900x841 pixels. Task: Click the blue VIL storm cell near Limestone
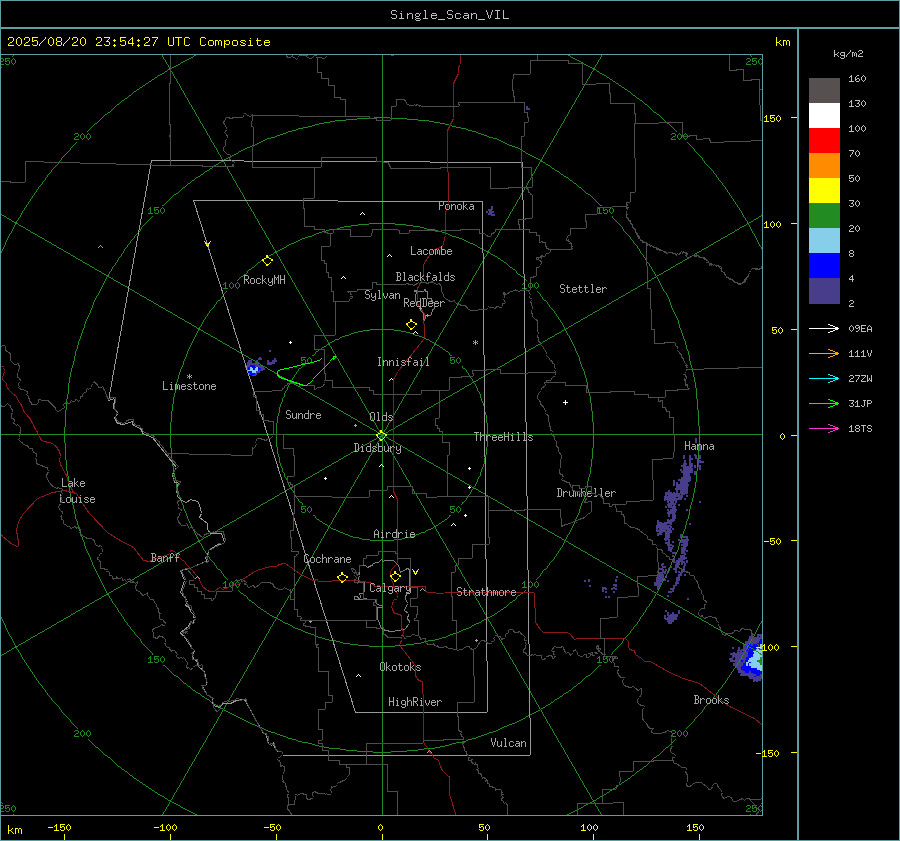click(x=254, y=367)
